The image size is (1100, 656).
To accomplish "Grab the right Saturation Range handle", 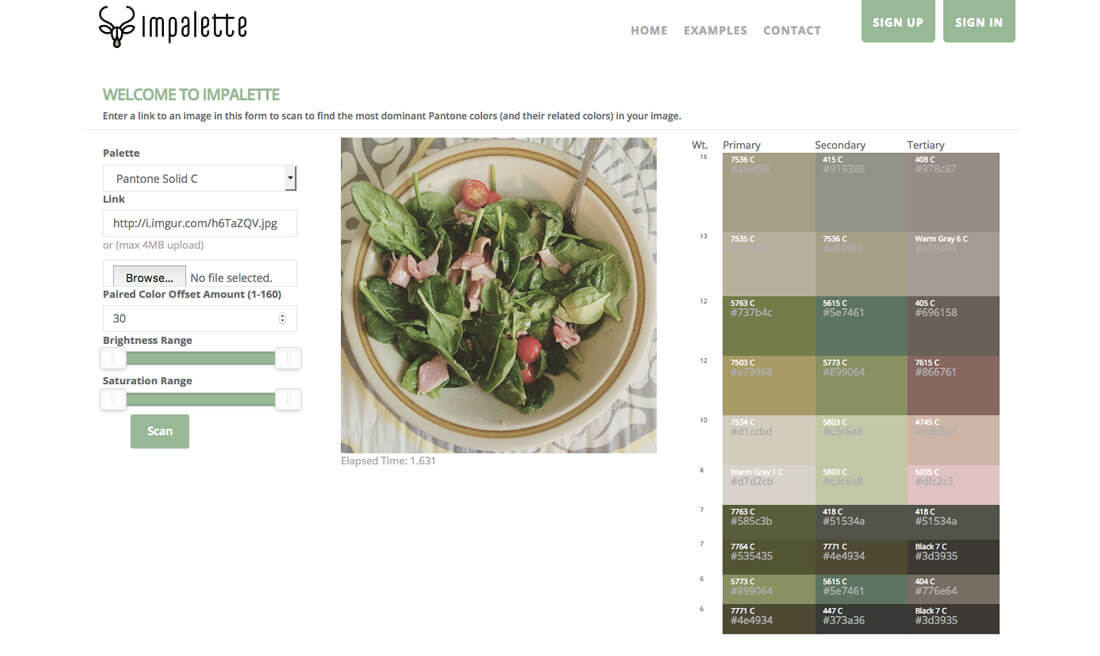I will pyautogui.click(x=288, y=399).
